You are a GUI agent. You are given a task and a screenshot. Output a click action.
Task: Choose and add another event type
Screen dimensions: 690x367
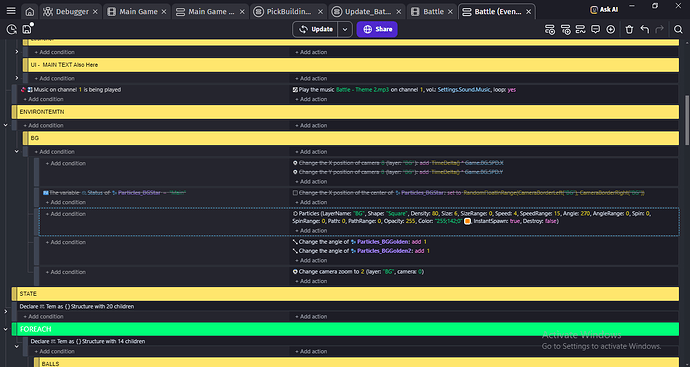[610, 29]
